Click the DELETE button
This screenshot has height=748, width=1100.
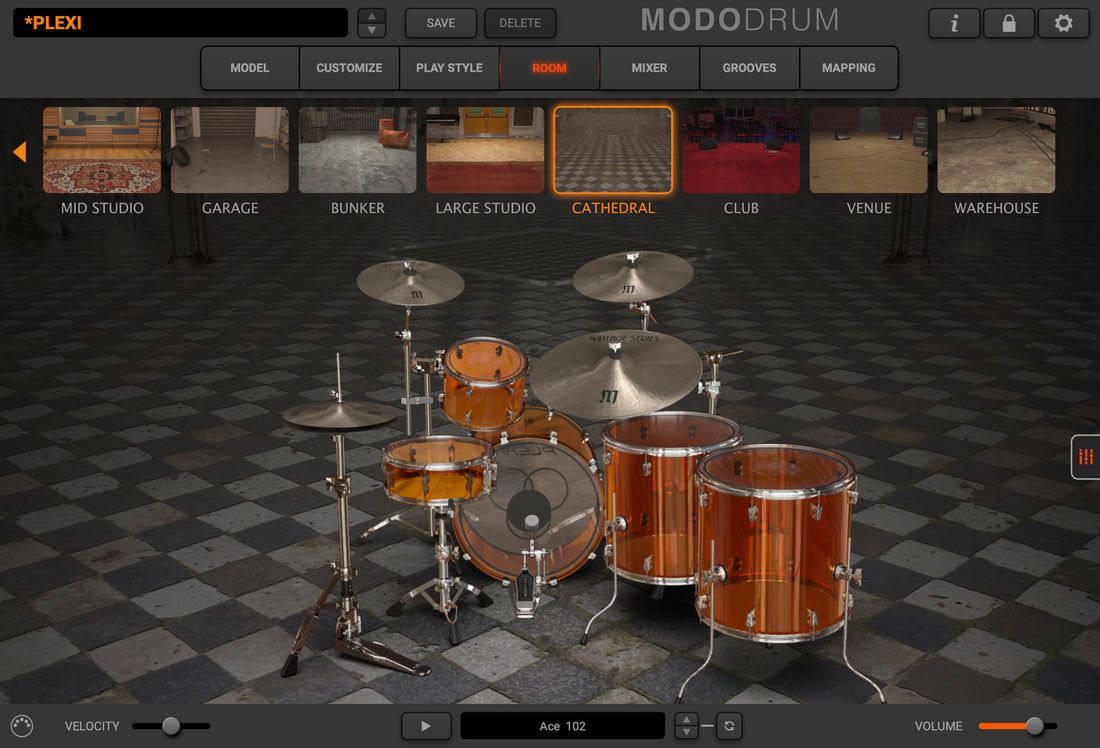(520, 23)
